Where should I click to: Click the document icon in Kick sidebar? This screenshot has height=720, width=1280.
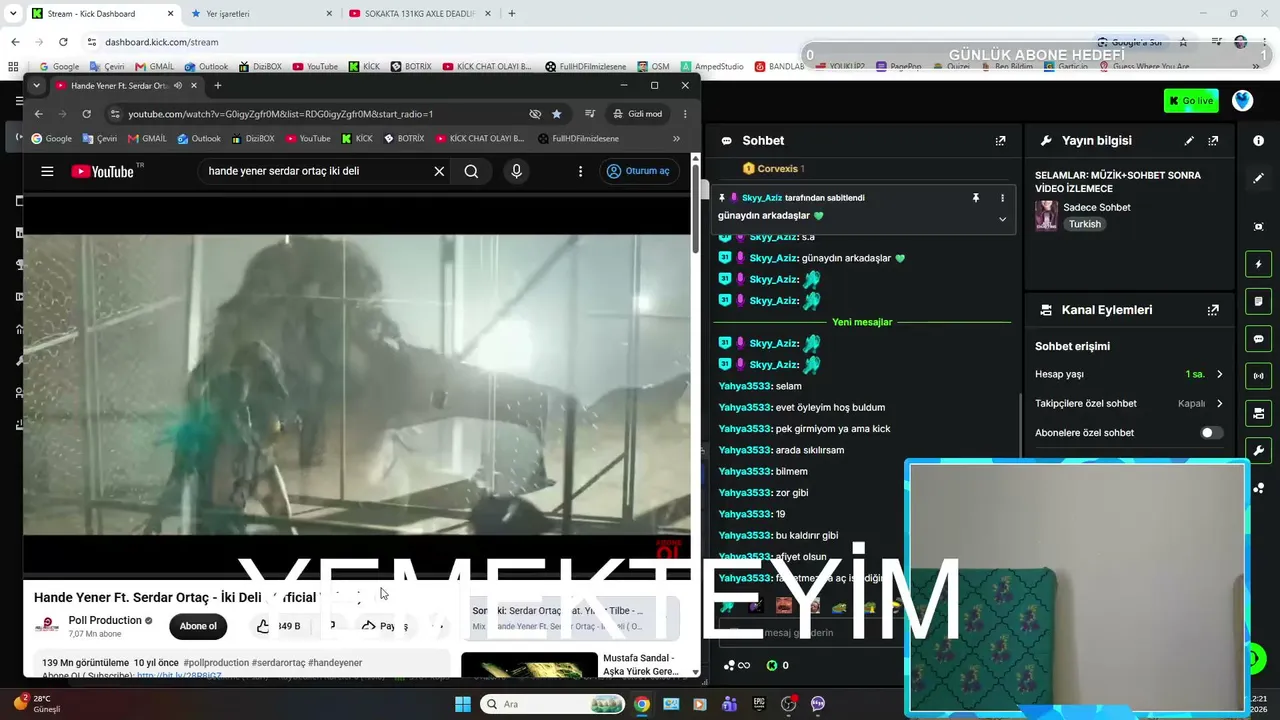[x=1258, y=302]
